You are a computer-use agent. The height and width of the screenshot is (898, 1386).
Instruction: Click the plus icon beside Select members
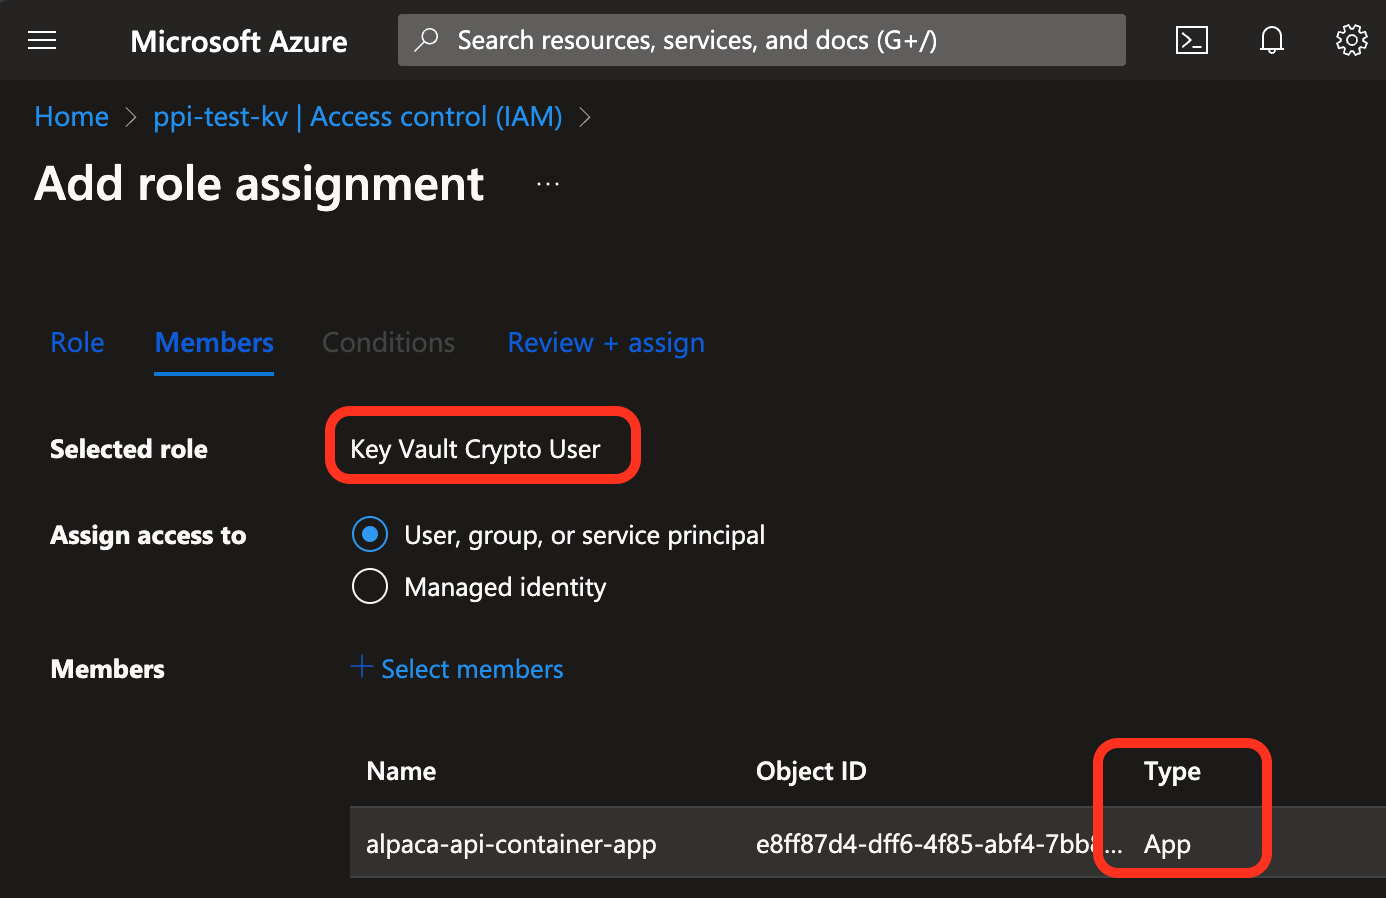click(x=362, y=667)
